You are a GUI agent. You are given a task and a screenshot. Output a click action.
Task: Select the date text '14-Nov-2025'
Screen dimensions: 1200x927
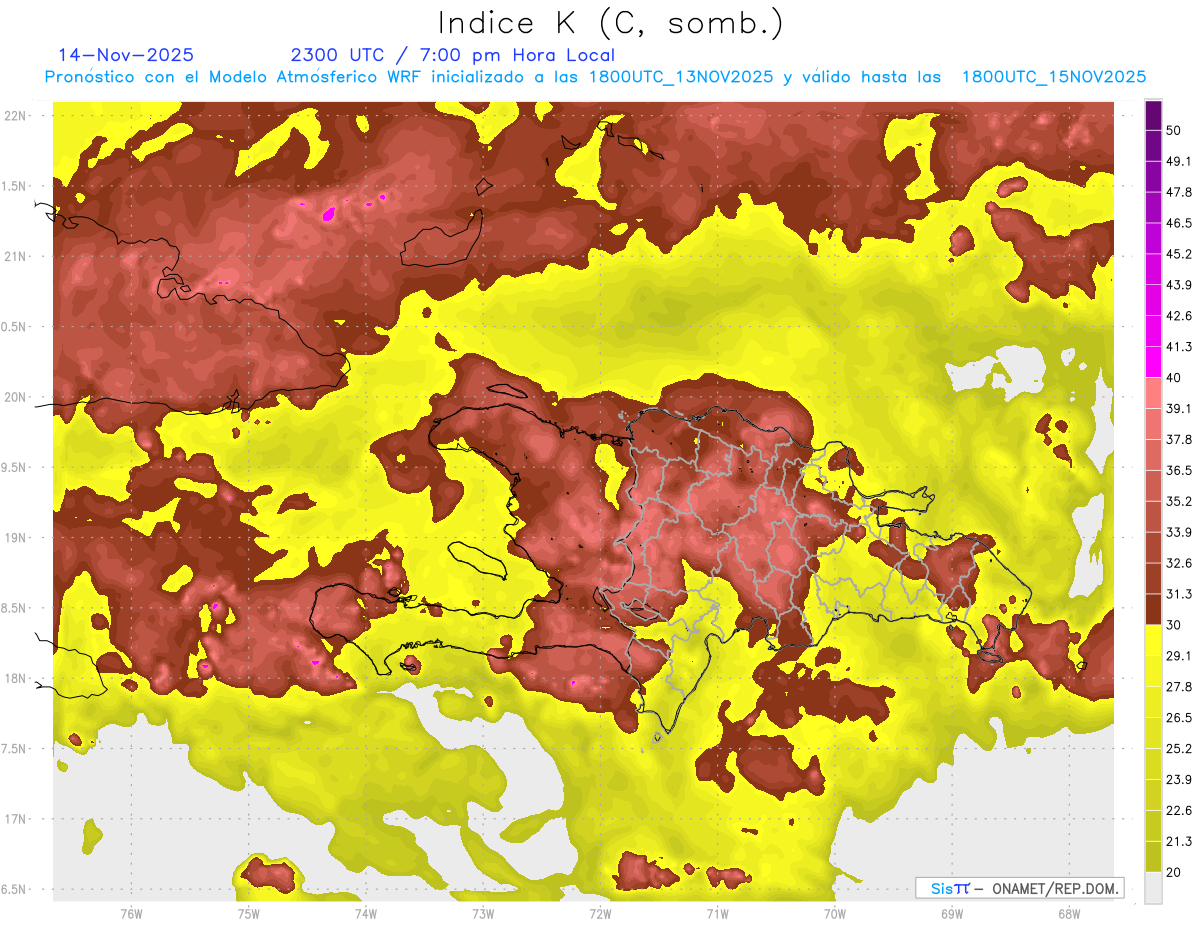click(126, 55)
